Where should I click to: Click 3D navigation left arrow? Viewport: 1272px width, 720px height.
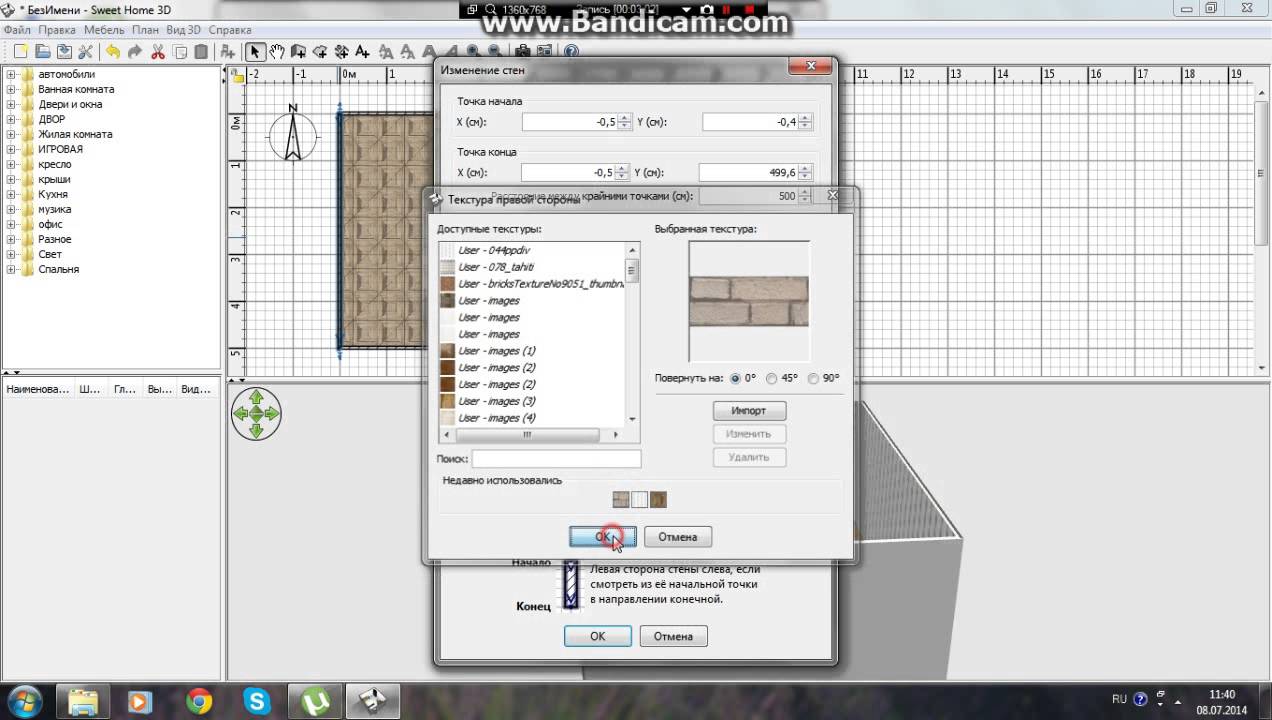tap(240, 414)
